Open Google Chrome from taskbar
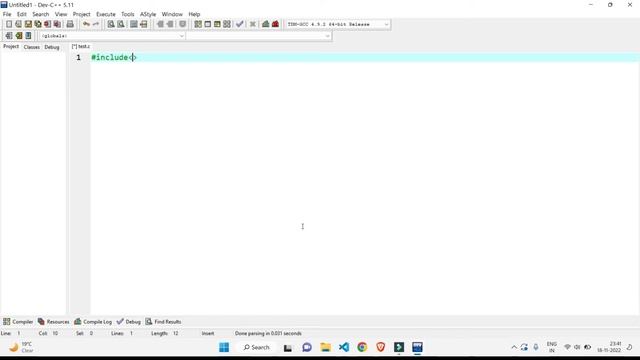640x360 pixels. [x=362, y=347]
